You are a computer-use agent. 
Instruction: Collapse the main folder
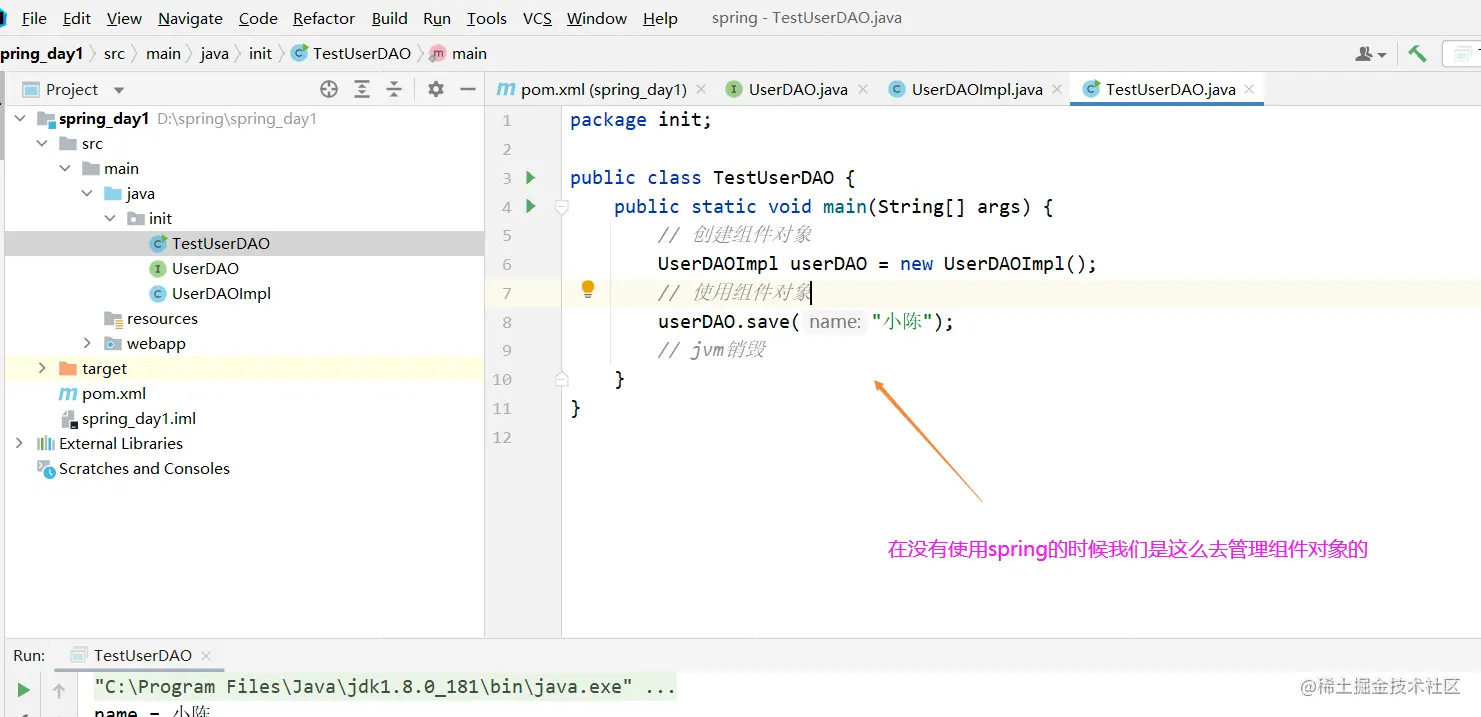point(65,168)
